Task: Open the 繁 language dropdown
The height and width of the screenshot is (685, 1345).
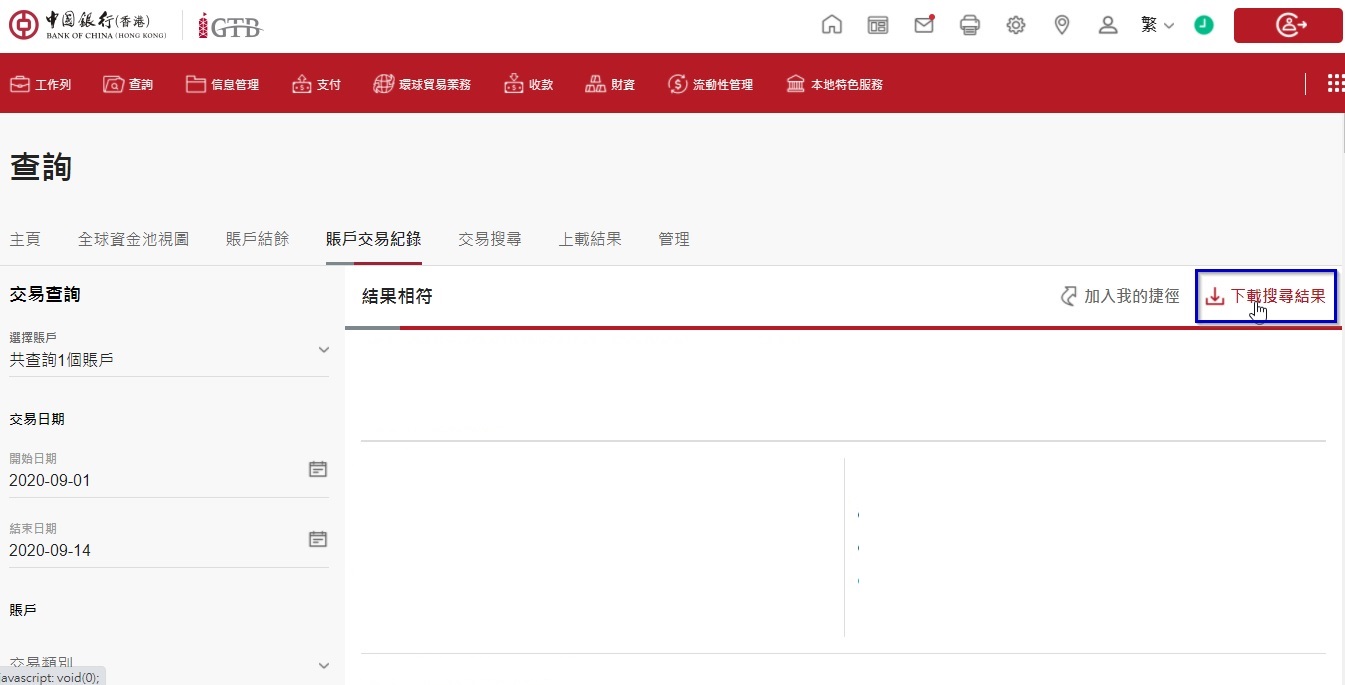Action: pyautogui.click(x=1157, y=25)
